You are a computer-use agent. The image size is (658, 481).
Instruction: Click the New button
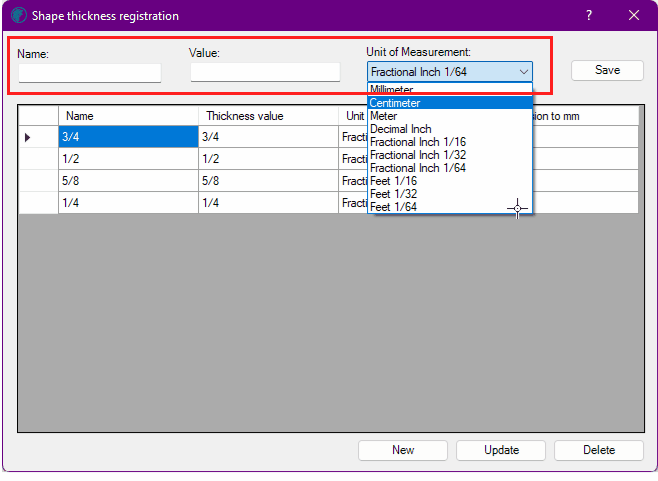coord(403,450)
